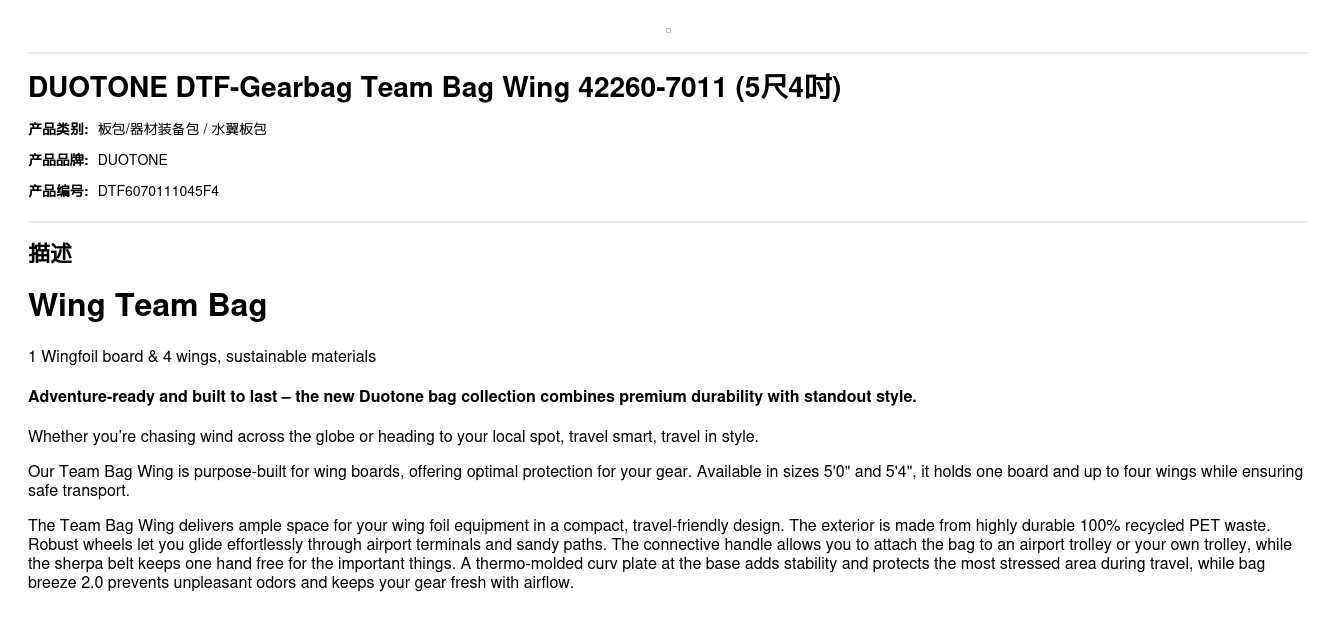The height and width of the screenshot is (638, 1328).
Task: Click the slash separator between the categories
Action: coord(205,129)
